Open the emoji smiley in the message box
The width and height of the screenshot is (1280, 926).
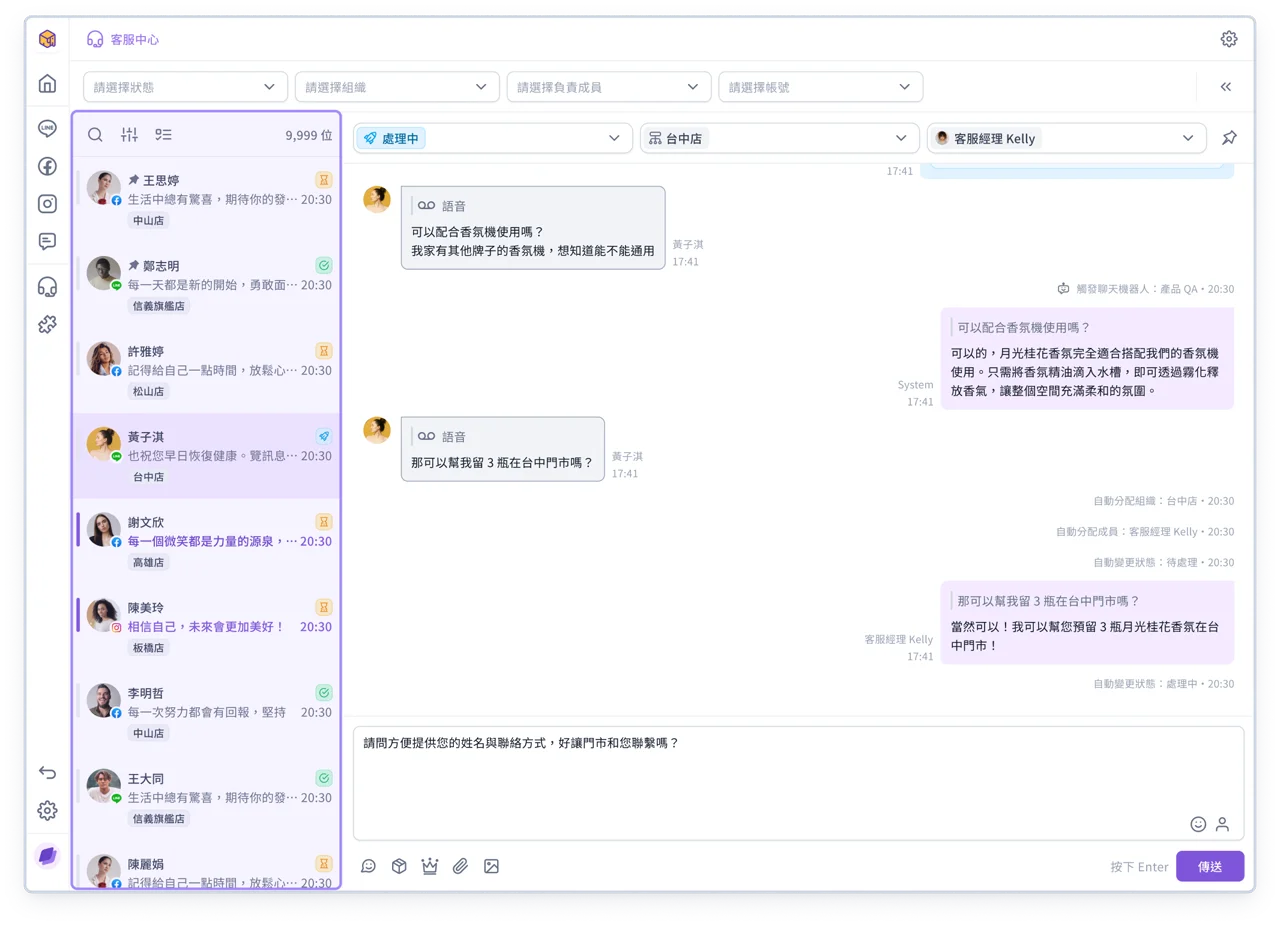click(x=1198, y=824)
